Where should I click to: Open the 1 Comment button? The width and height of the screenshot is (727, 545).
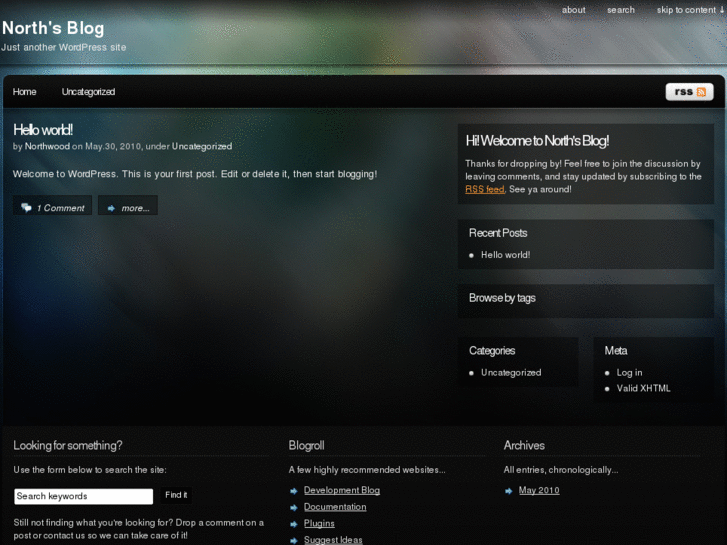point(52,205)
